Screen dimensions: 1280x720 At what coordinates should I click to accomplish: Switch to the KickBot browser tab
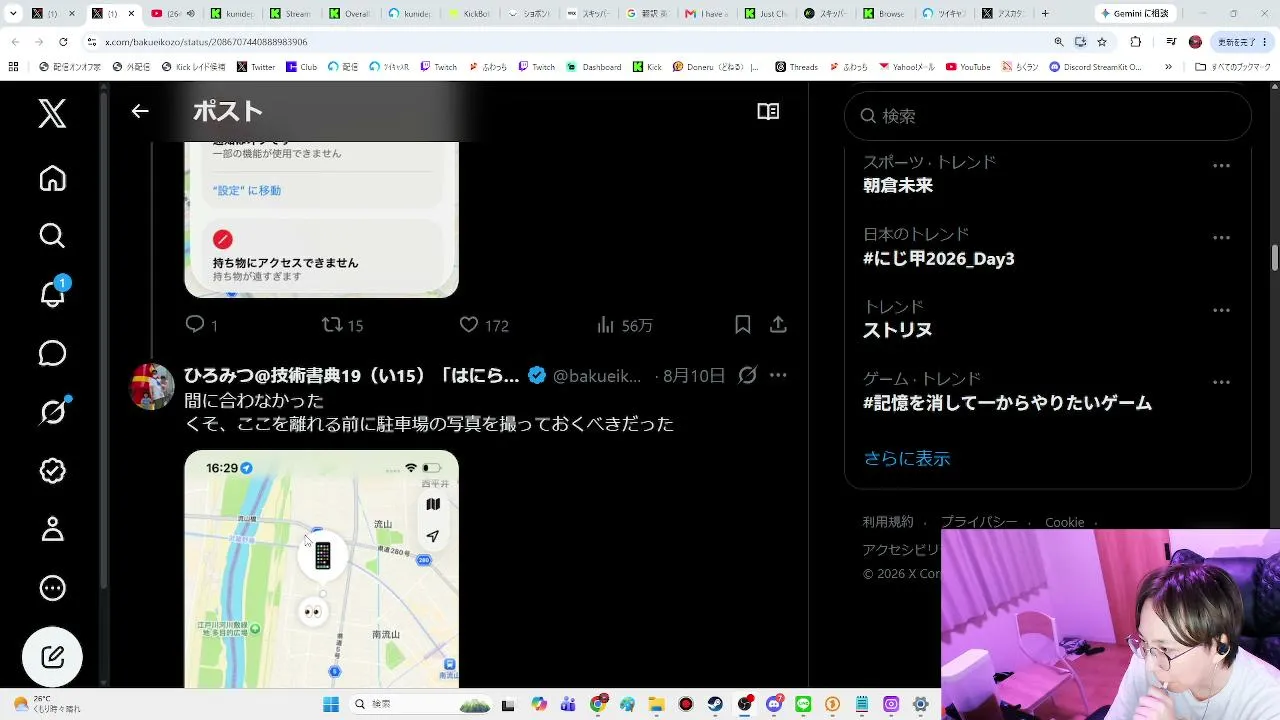(x=468, y=14)
